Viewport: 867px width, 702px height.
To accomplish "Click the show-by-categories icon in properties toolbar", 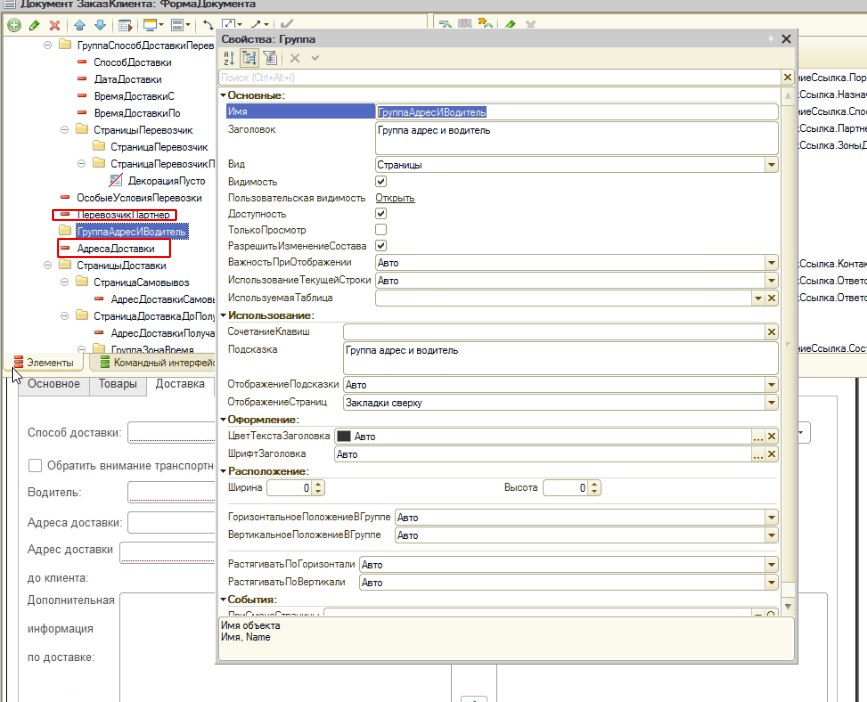I will [x=248, y=59].
